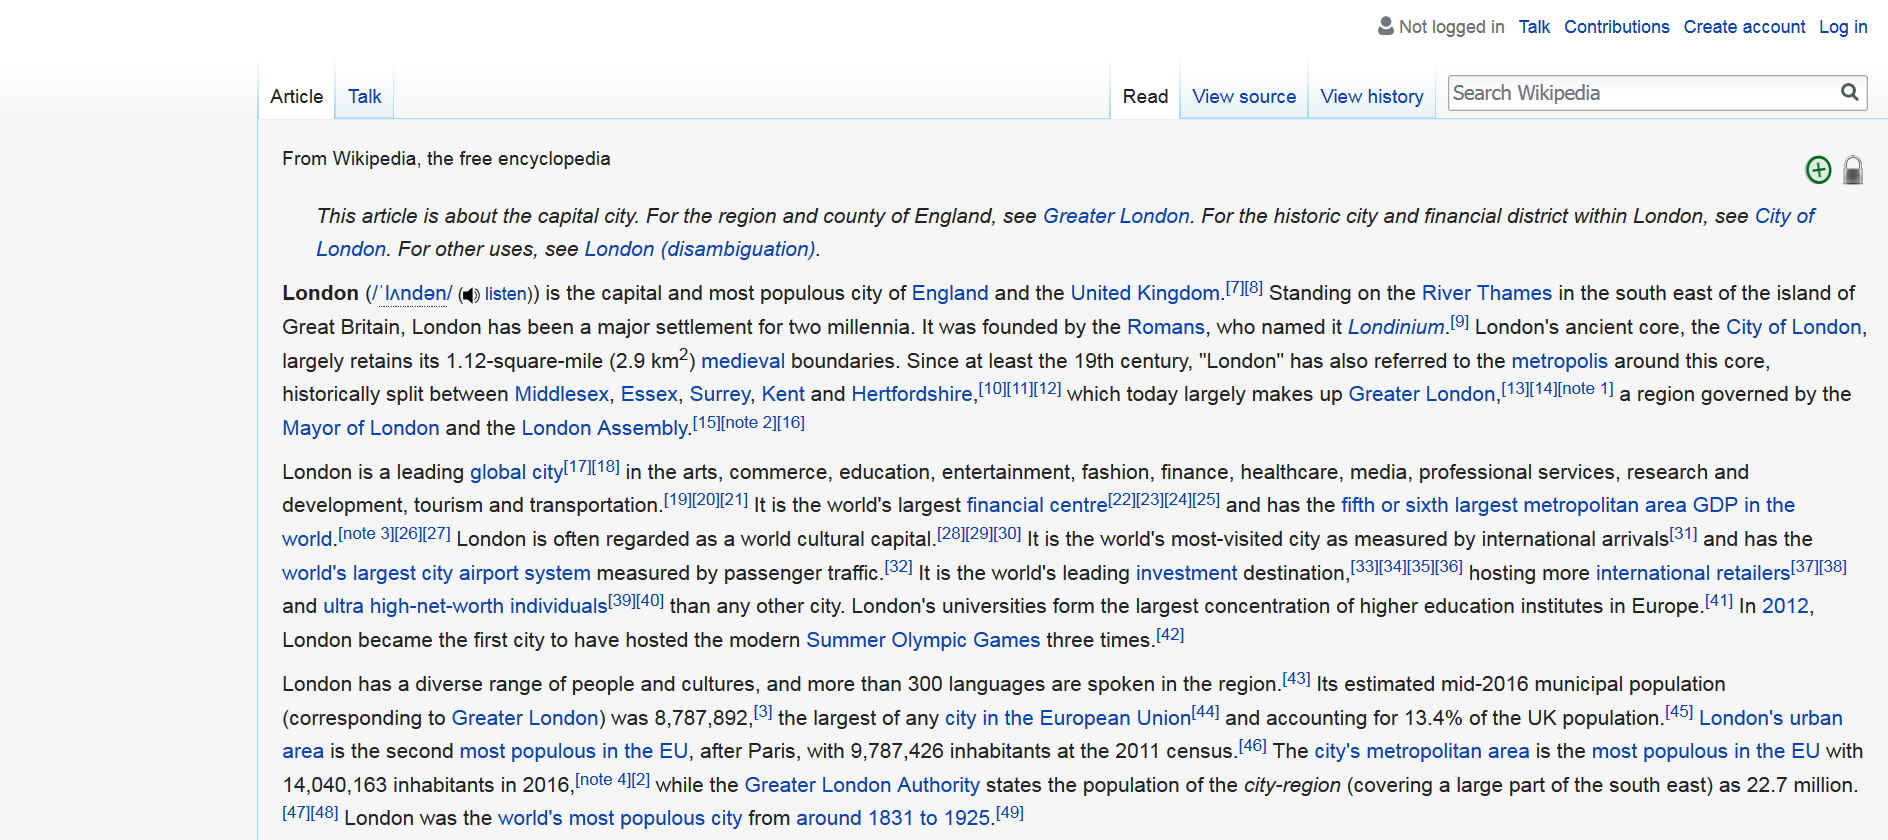Open the View source tab
This screenshot has width=1888, height=840.
[x=1243, y=97]
